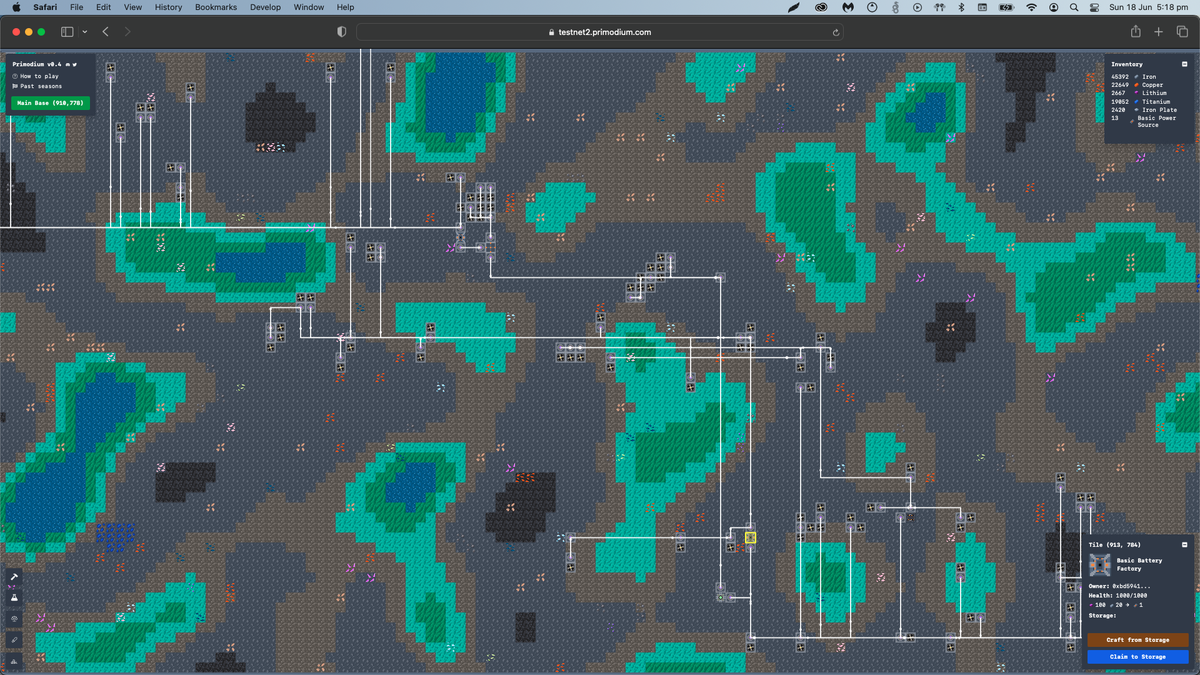
Task: Click the Lithium inventory row
Action: tap(1139, 93)
